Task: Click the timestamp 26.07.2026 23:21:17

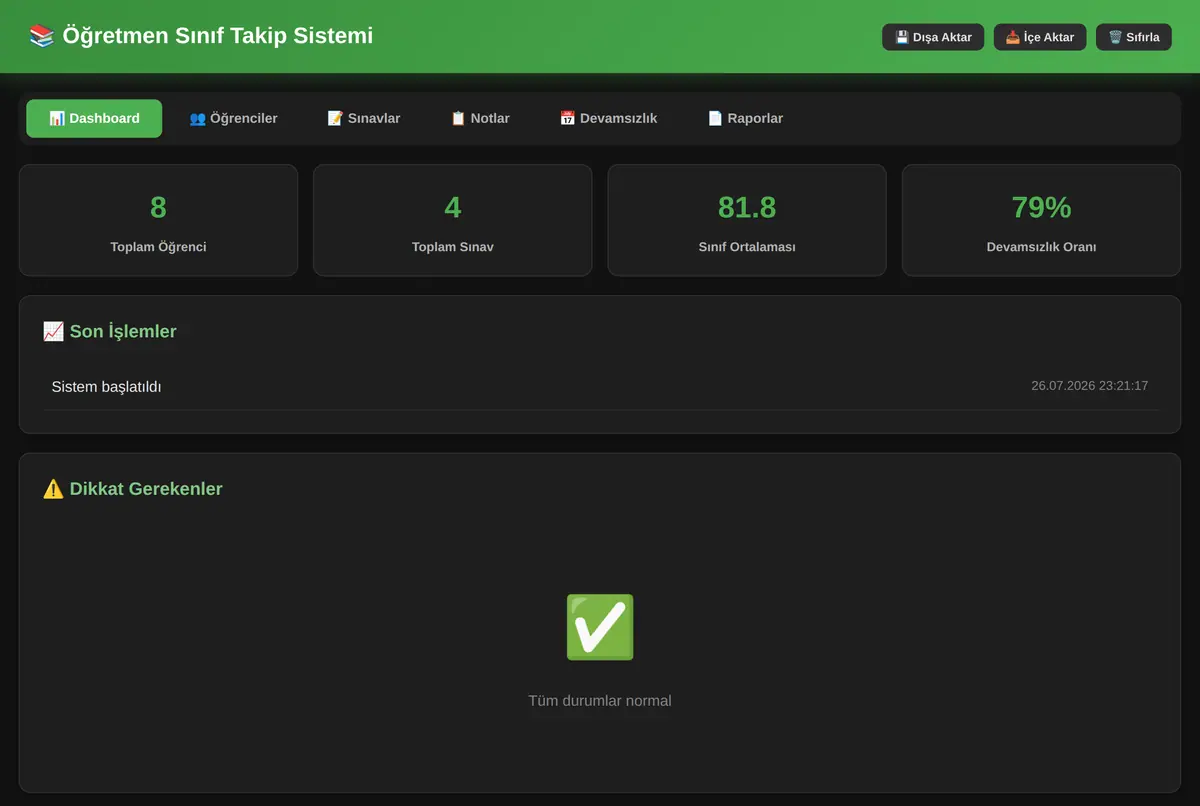Action: 1089,386
